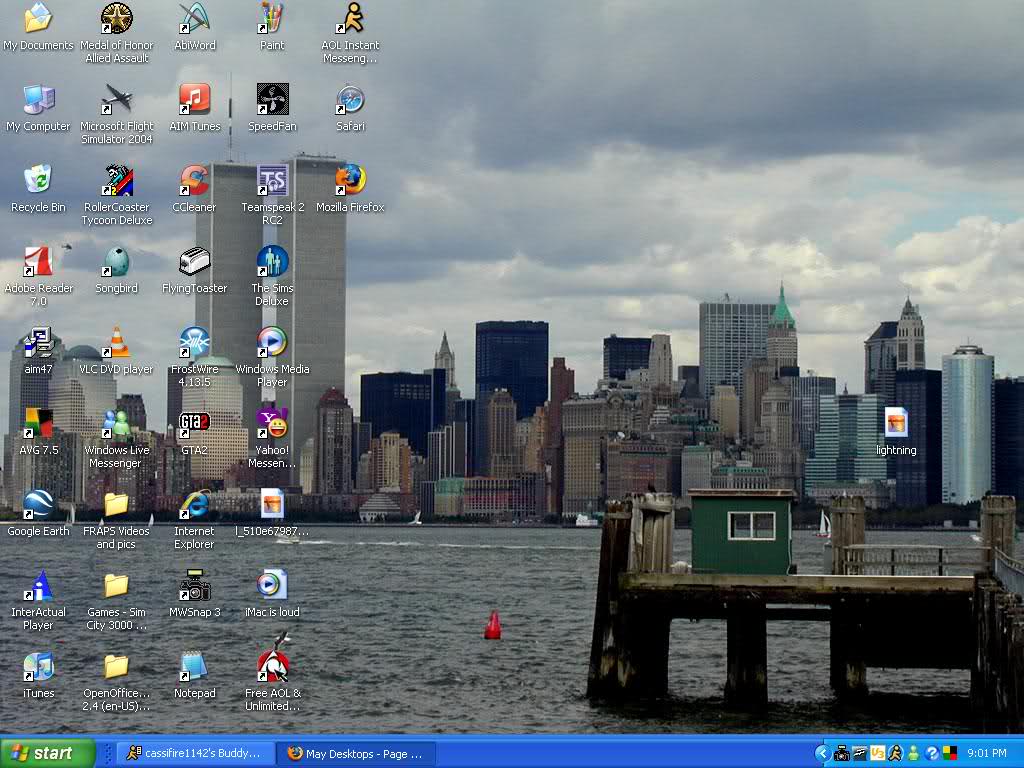
Task: Click the four-colored squares tray icon
Action: [950, 754]
